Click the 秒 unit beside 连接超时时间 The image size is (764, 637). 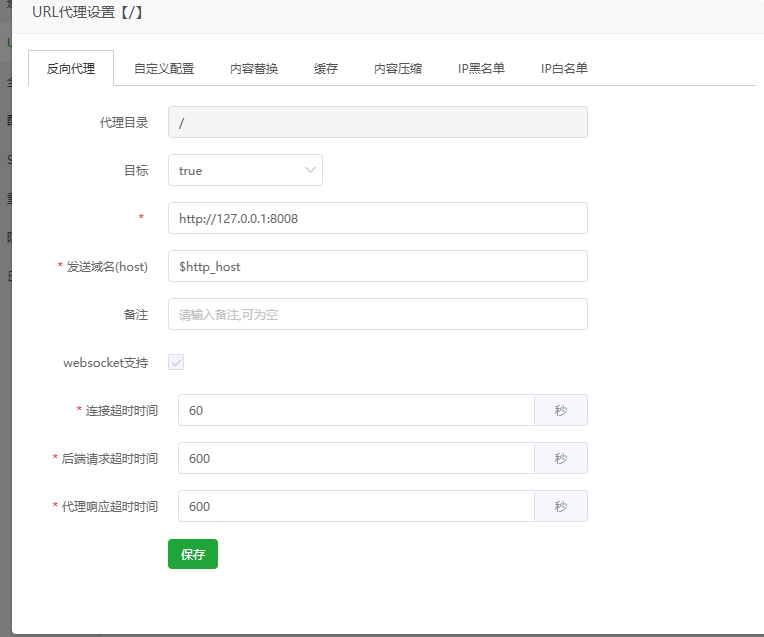(x=561, y=410)
